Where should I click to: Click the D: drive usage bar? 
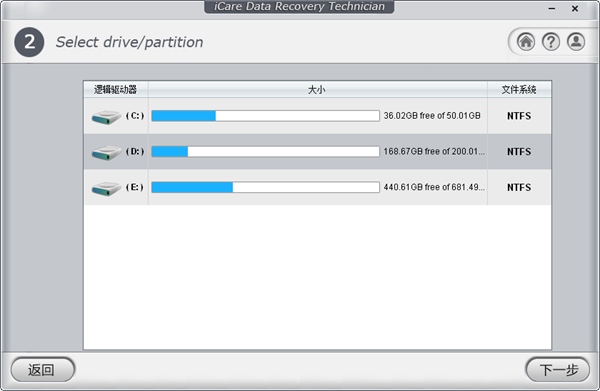coord(266,152)
